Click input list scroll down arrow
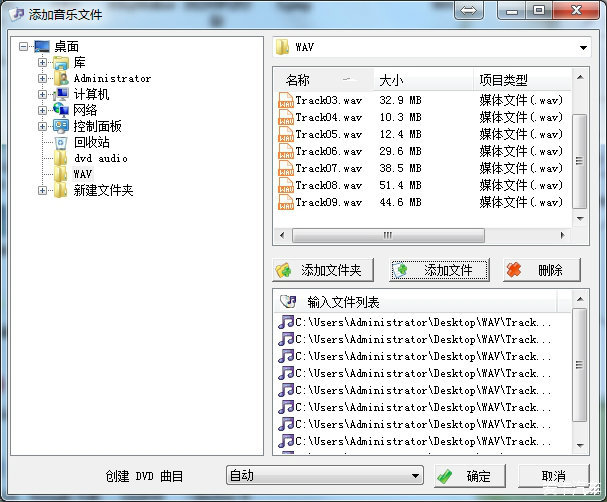The image size is (607, 502). [580, 445]
